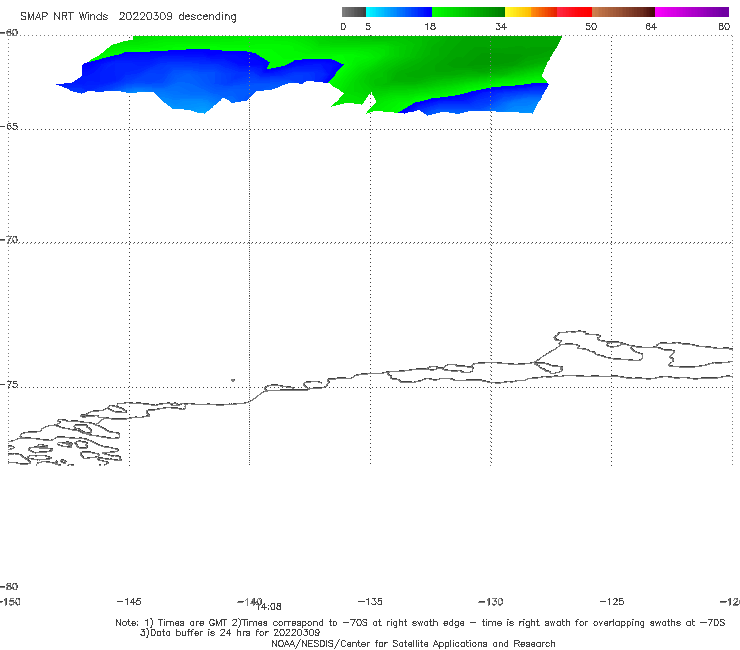This screenshot has height=650, width=740.
Task: Click the latitude label '-70'
Action: pos(9,240)
